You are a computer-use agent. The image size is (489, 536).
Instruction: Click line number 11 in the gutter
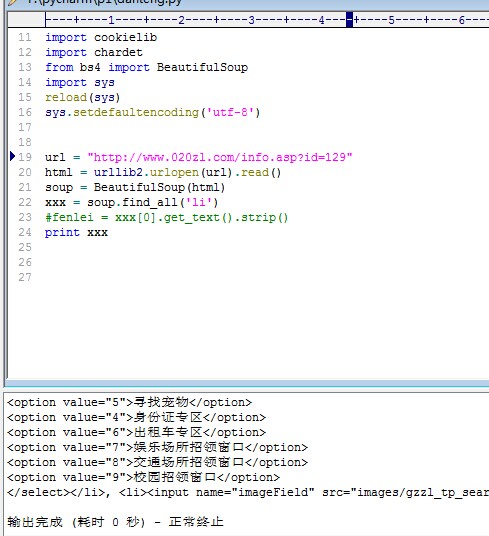25,37
